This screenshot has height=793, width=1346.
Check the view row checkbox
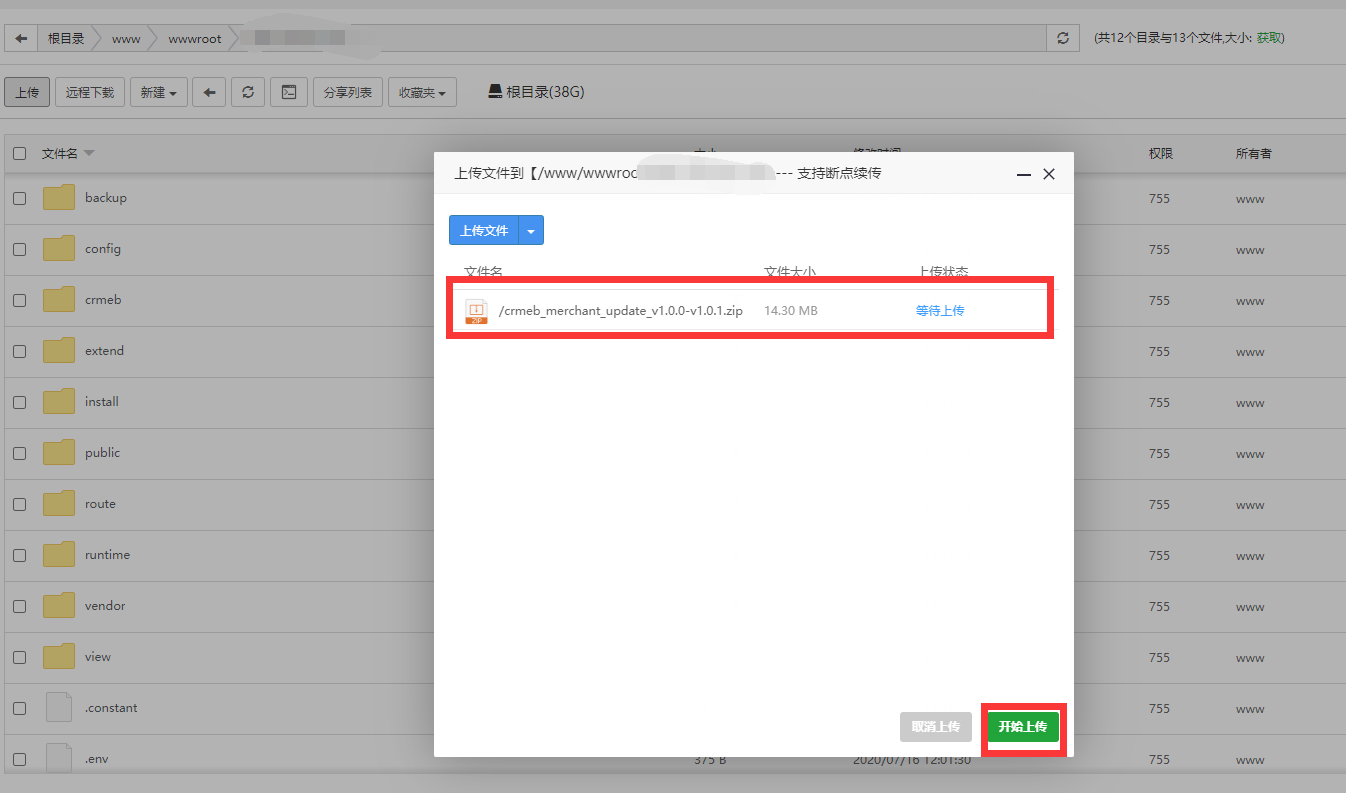click(19, 657)
